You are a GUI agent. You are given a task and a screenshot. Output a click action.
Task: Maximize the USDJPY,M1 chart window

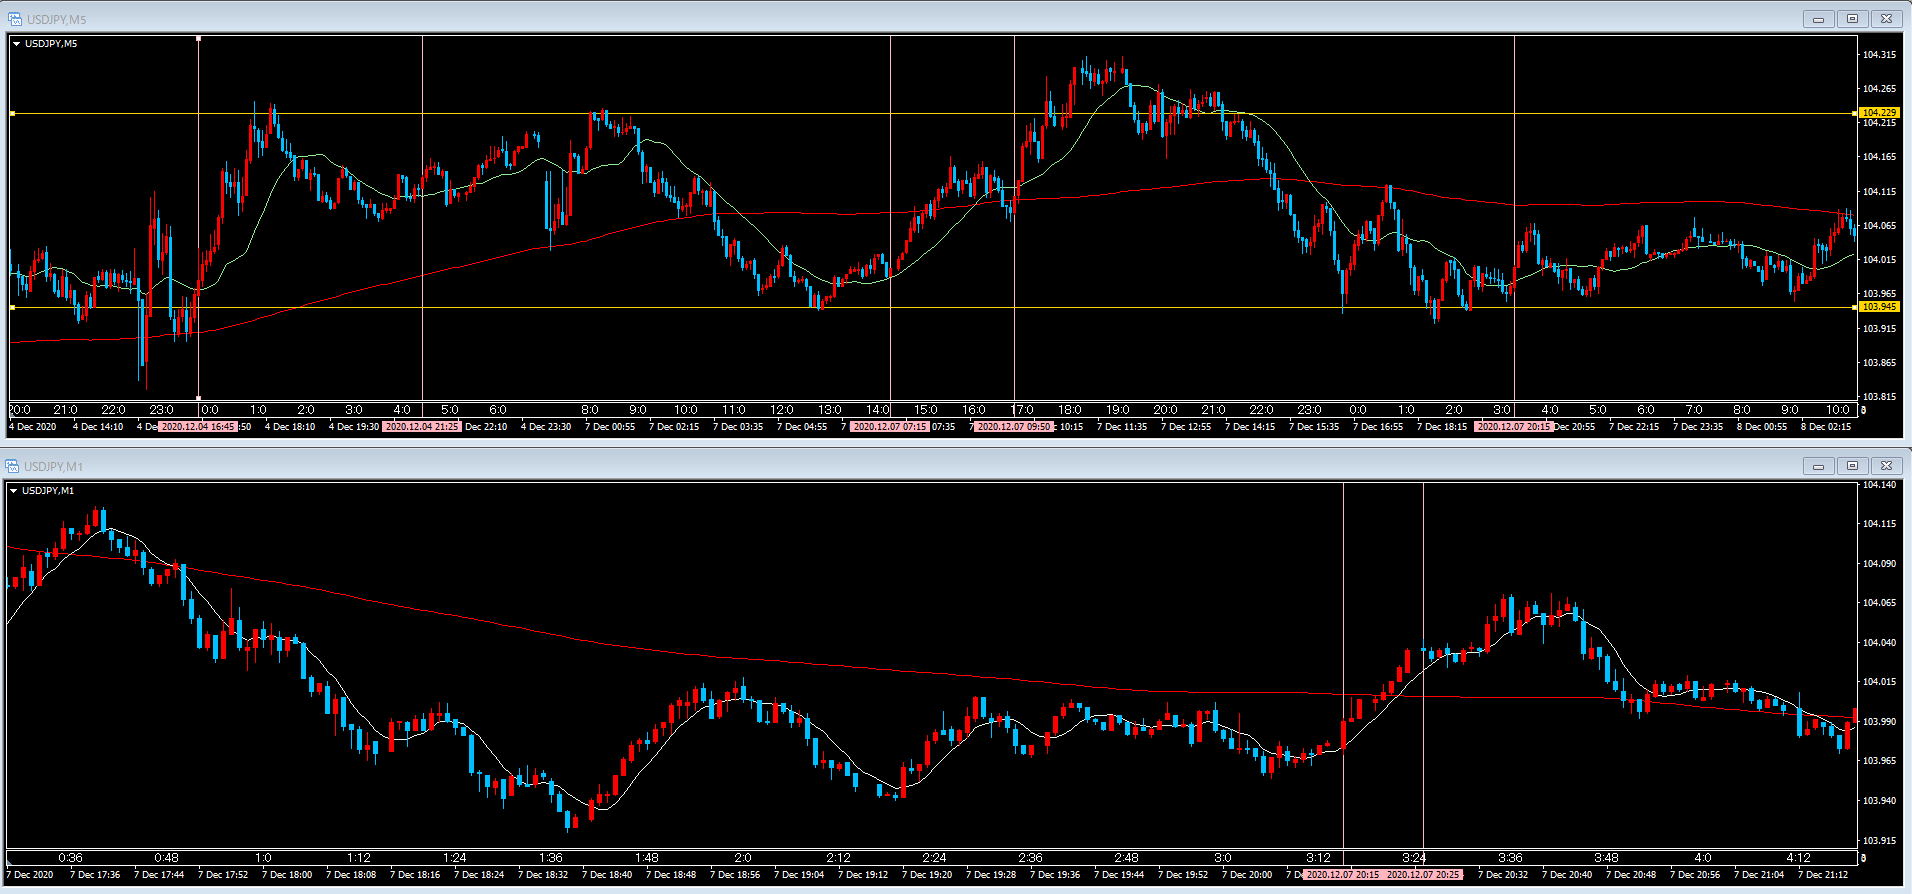click(x=1852, y=466)
